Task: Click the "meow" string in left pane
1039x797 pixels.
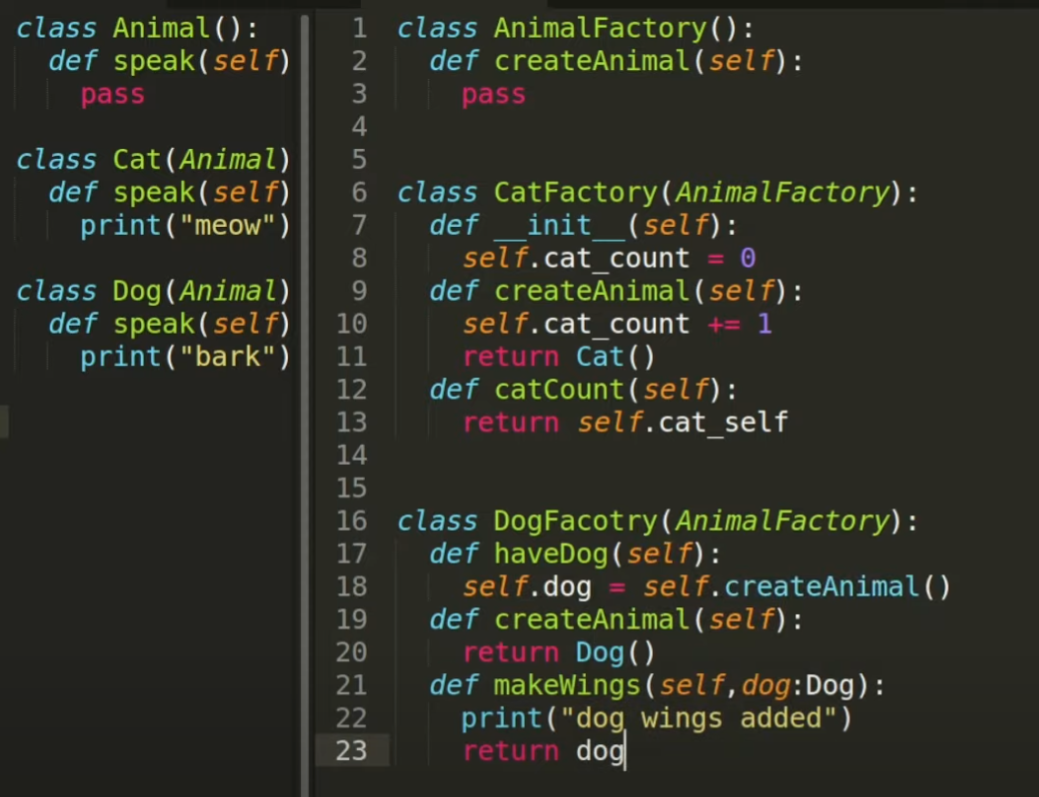Action: [227, 226]
